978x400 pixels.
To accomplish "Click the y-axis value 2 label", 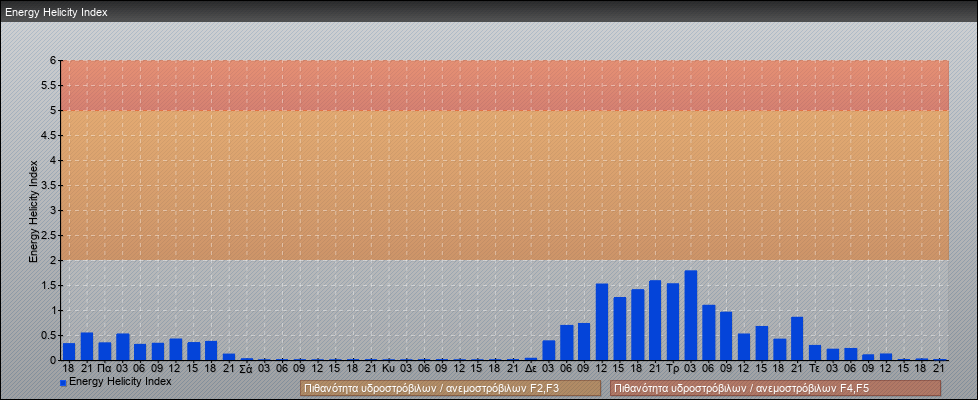I will click(x=52, y=260).
